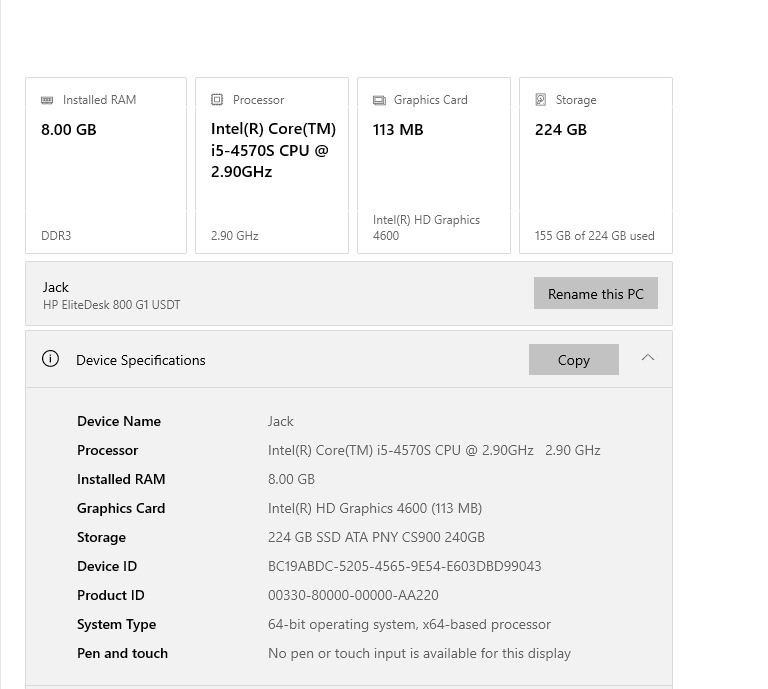This screenshot has height=689, width=768.
Task: Click the 155 GB of 224 GB used text
Action: 594,236
